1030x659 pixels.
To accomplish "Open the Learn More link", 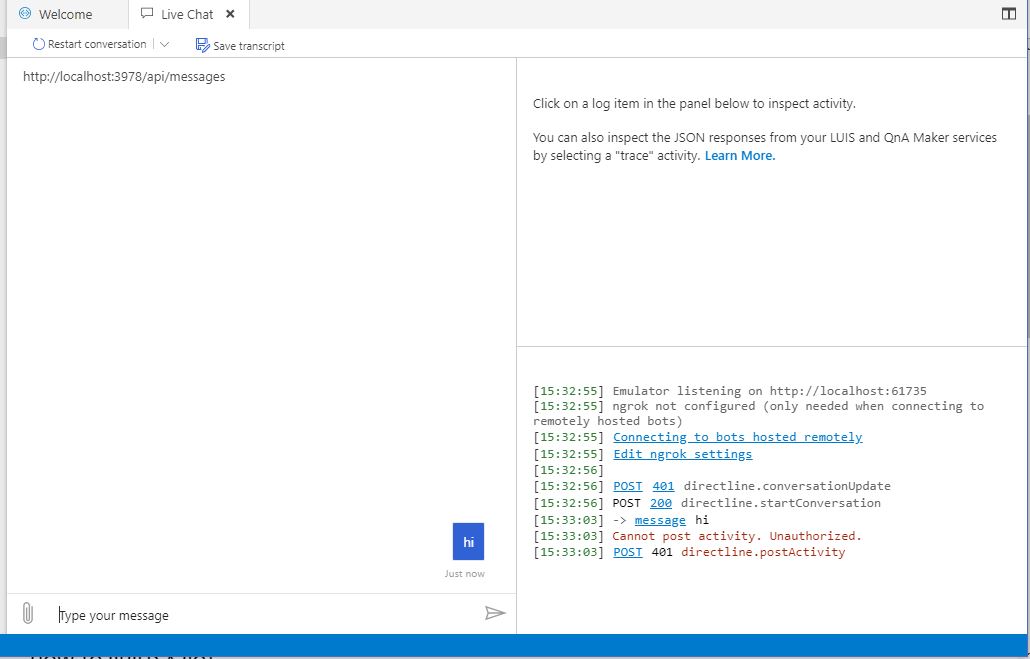I will coord(739,155).
